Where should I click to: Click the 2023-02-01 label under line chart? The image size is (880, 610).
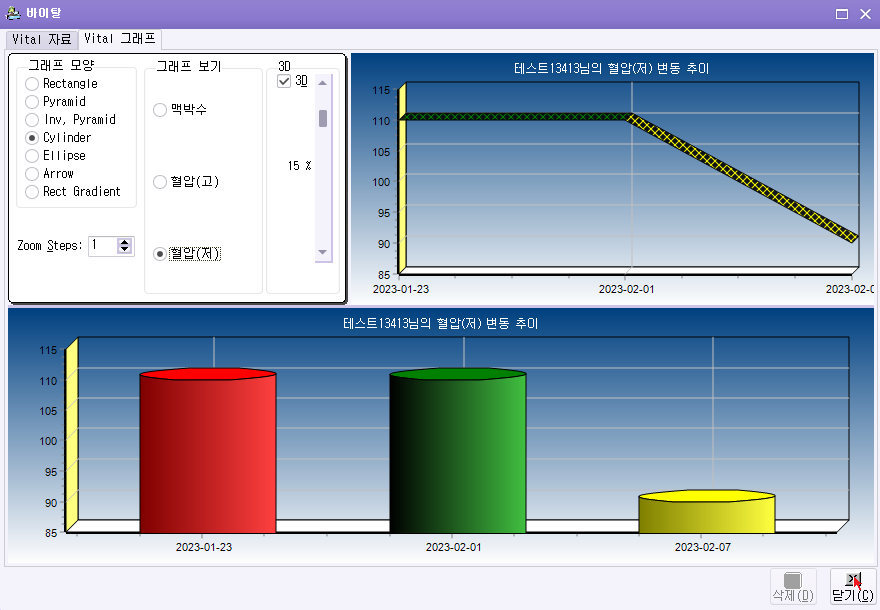(626, 289)
